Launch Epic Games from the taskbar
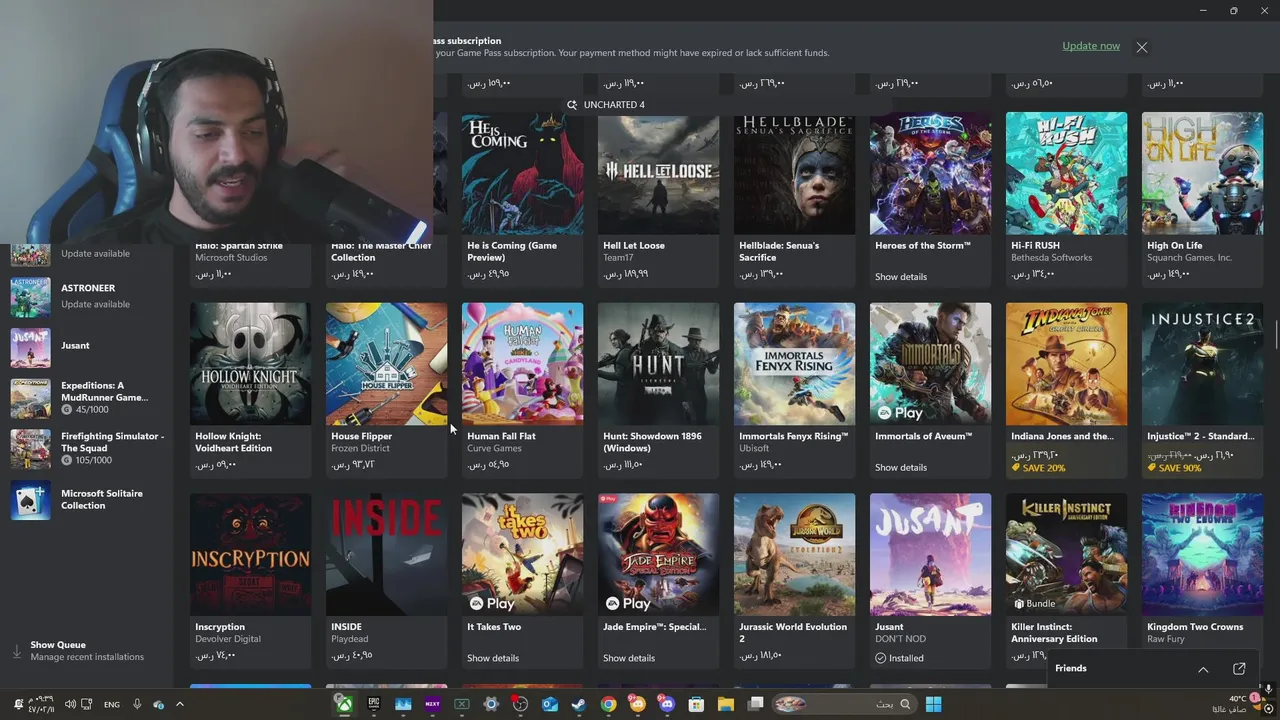Screen dimensions: 1280x720 pos(373,704)
